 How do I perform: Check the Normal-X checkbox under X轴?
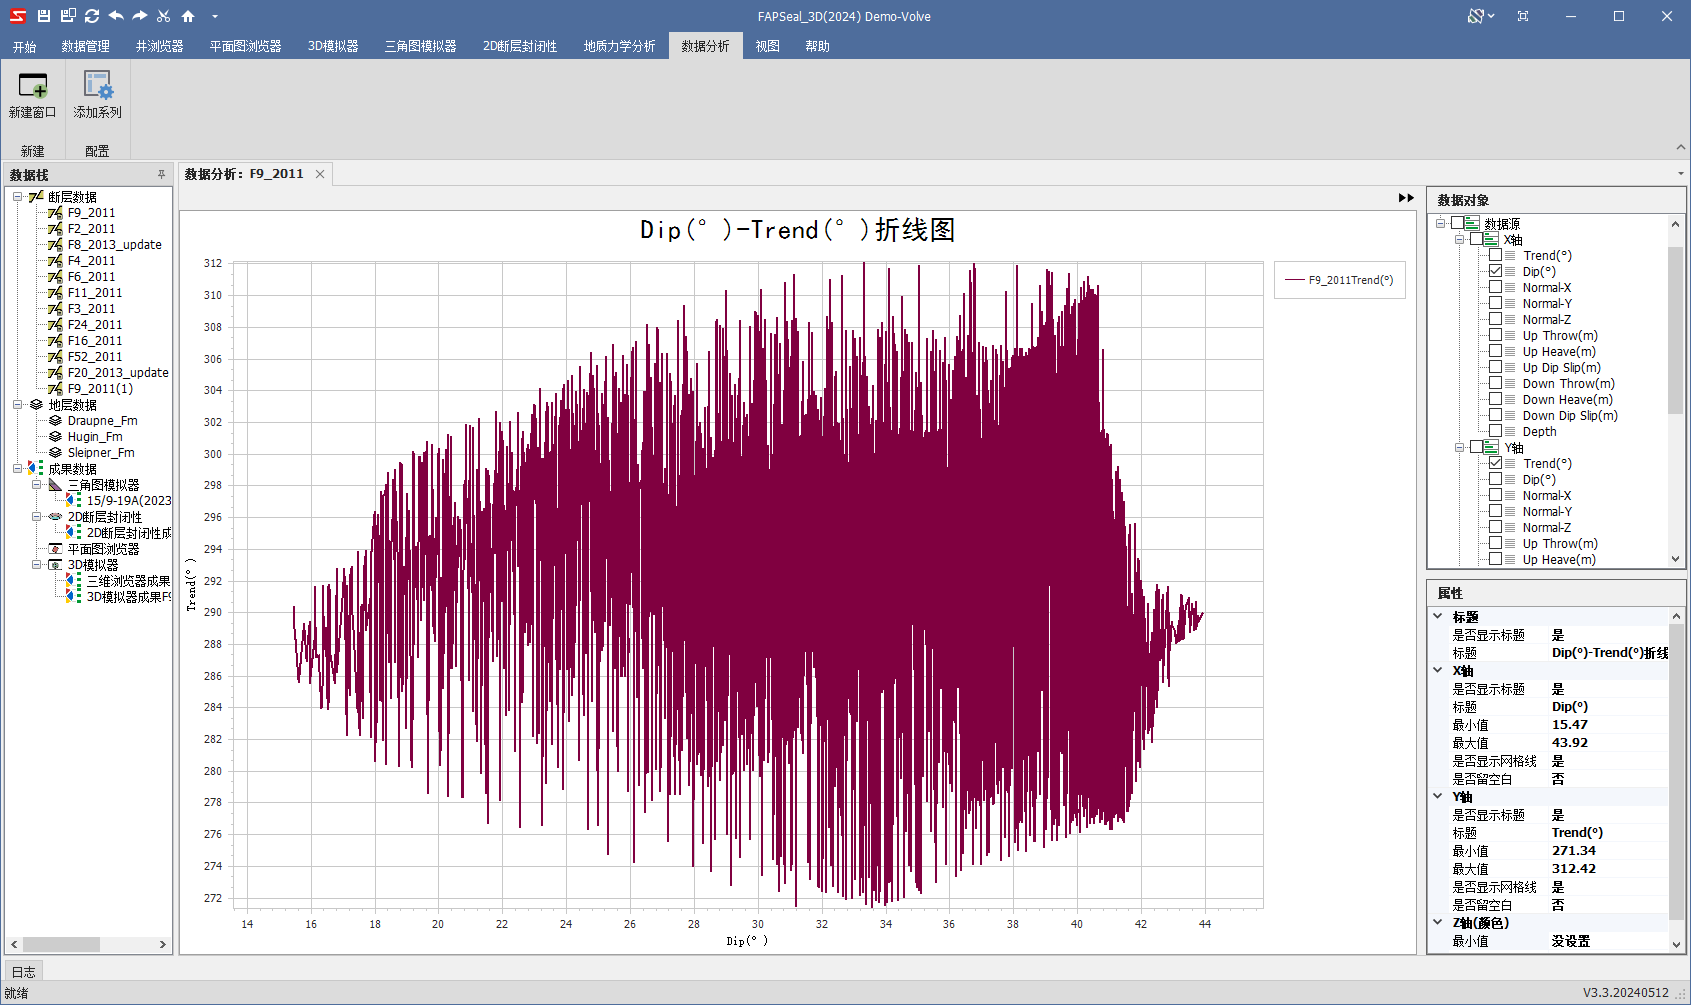[1495, 287]
